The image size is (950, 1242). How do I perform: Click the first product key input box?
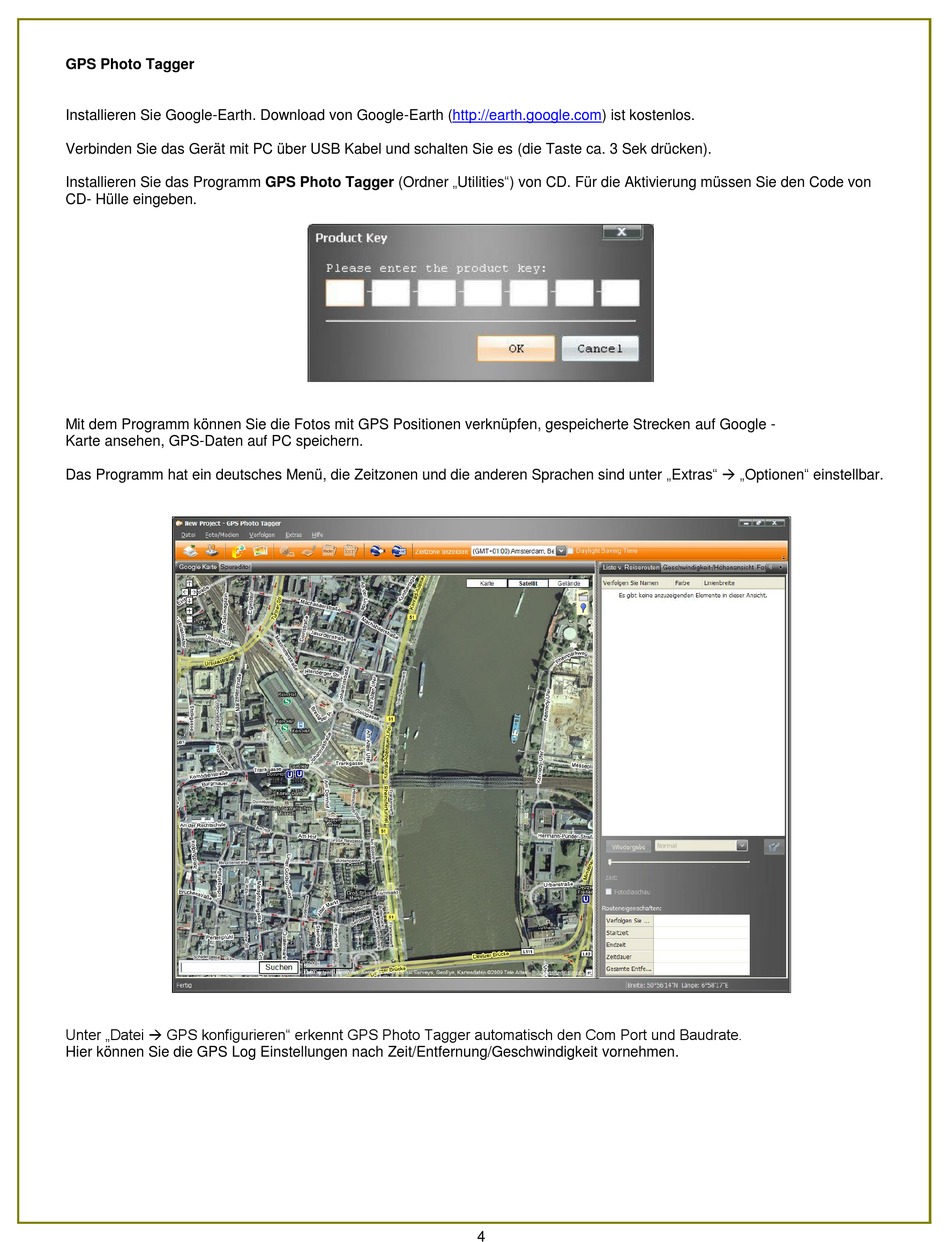(x=345, y=292)
